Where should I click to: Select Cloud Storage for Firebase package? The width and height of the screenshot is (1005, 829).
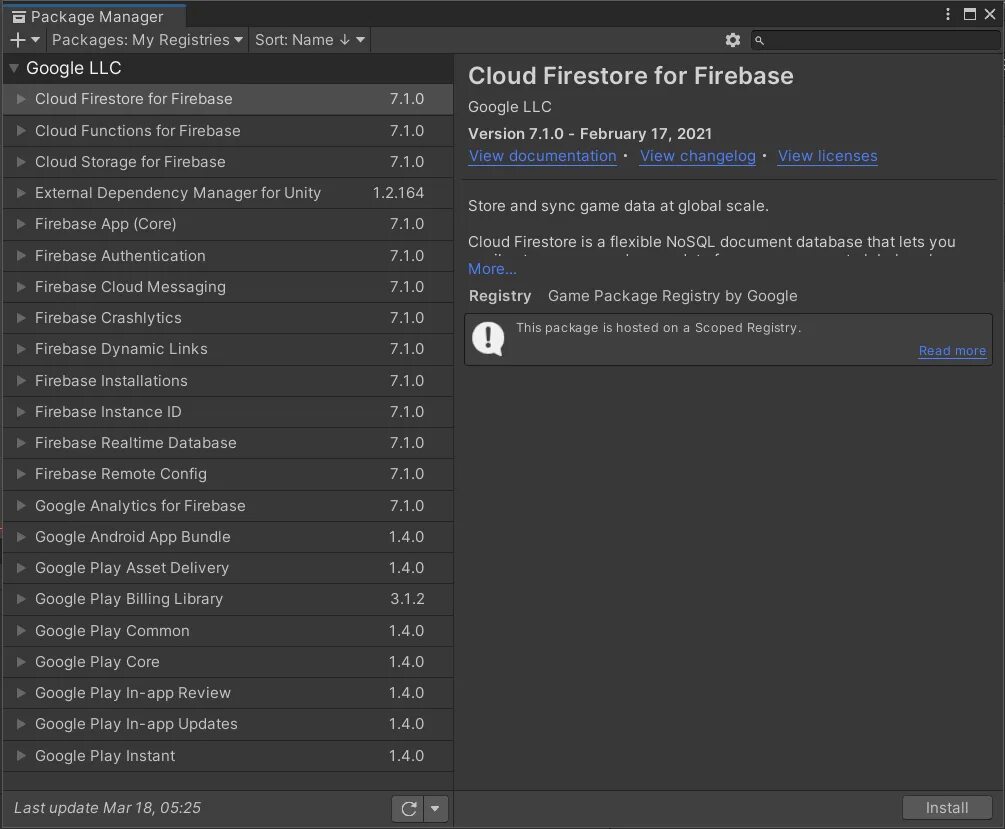coord(228,162)
